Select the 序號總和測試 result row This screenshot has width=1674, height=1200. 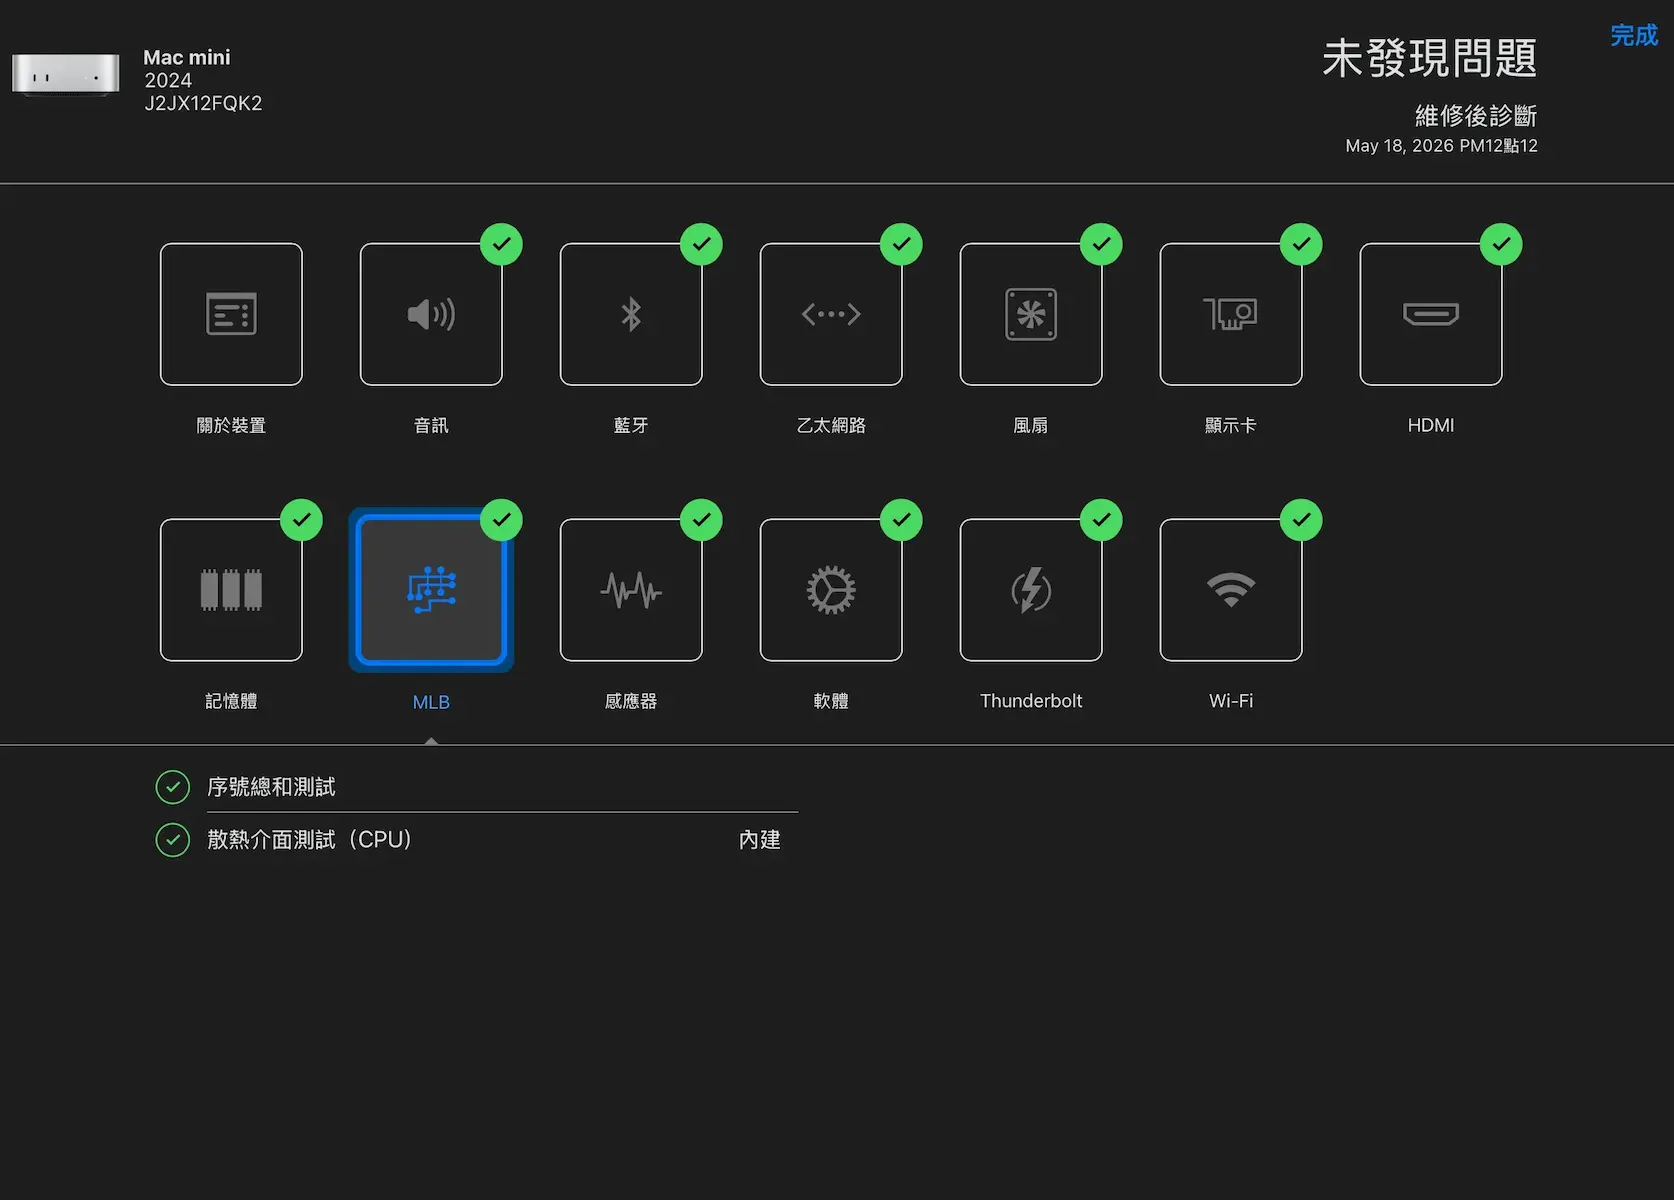pos(477,787)
